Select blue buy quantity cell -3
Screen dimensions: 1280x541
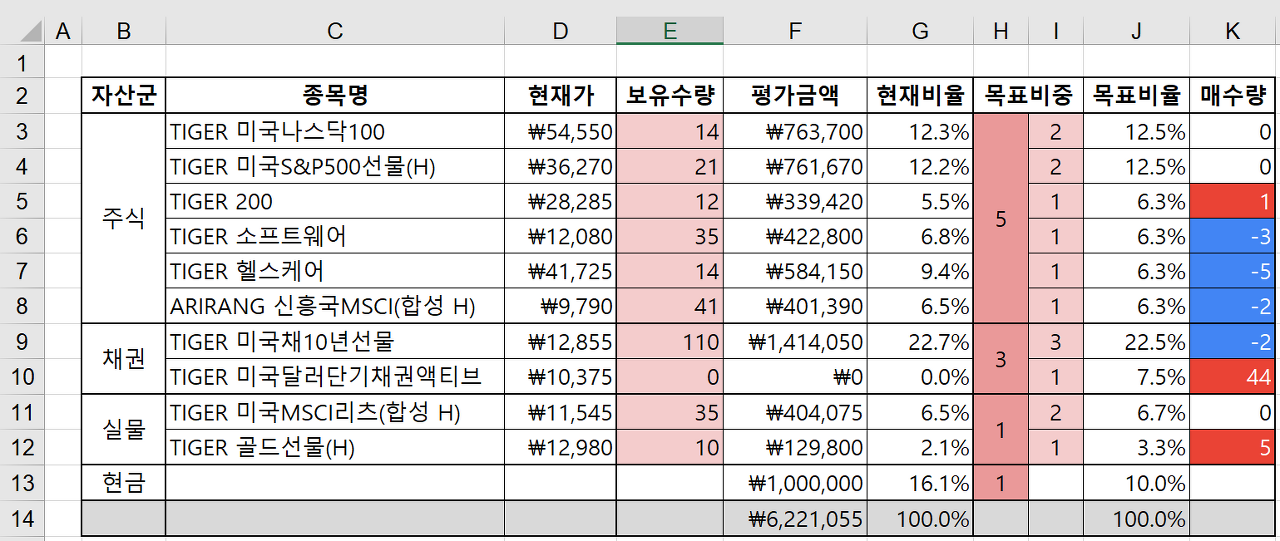coord(1233,237)
